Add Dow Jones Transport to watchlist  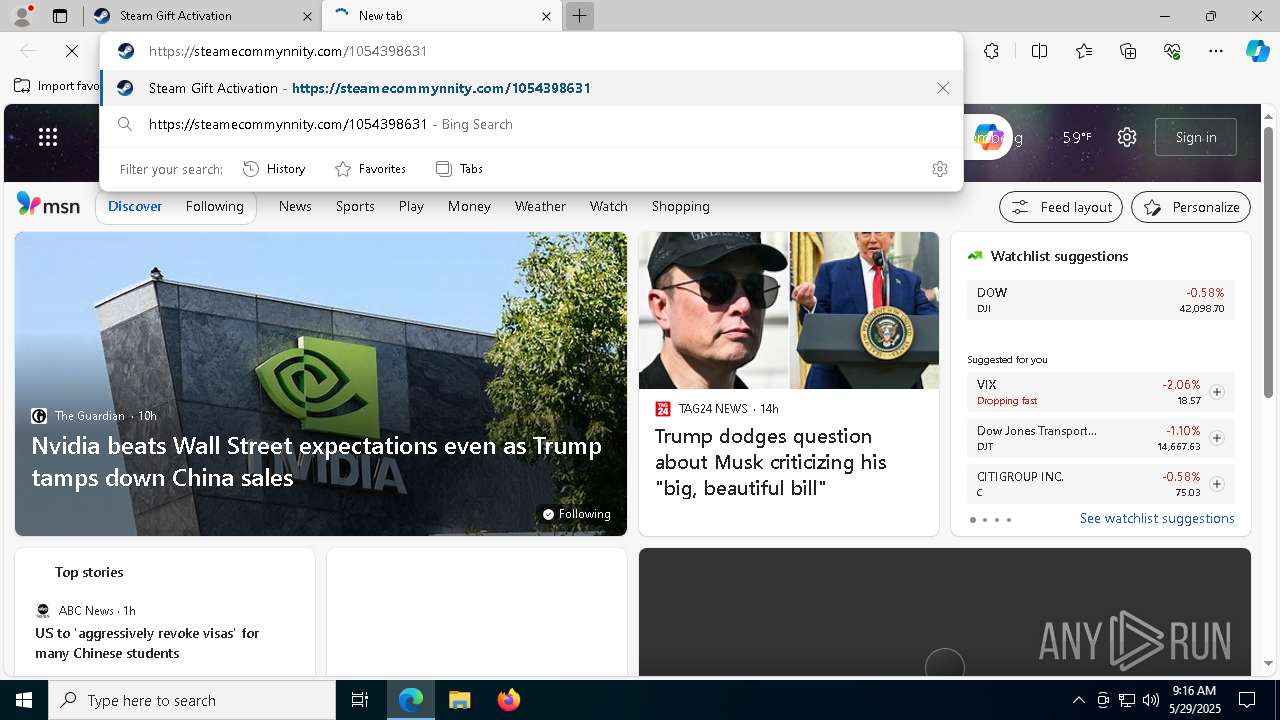pos(1216,438)
